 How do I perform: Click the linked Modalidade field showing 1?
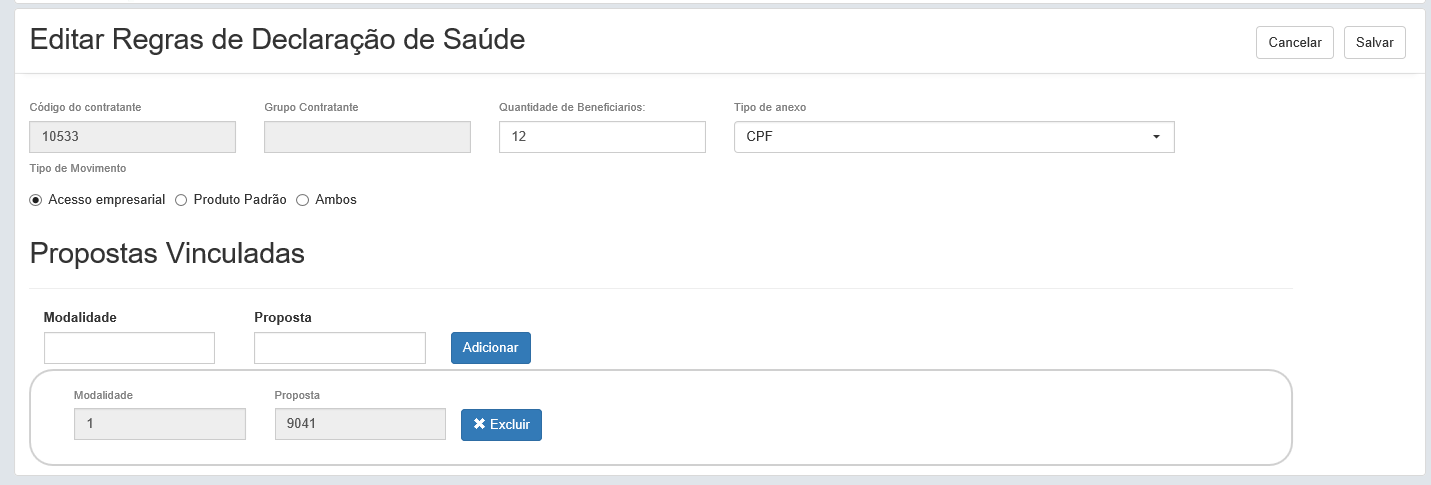(x=159, y=424)
